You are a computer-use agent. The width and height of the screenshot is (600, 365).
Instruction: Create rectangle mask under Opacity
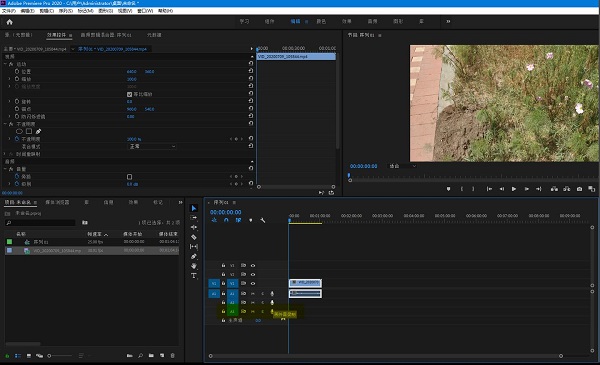[x=29, y=131]
